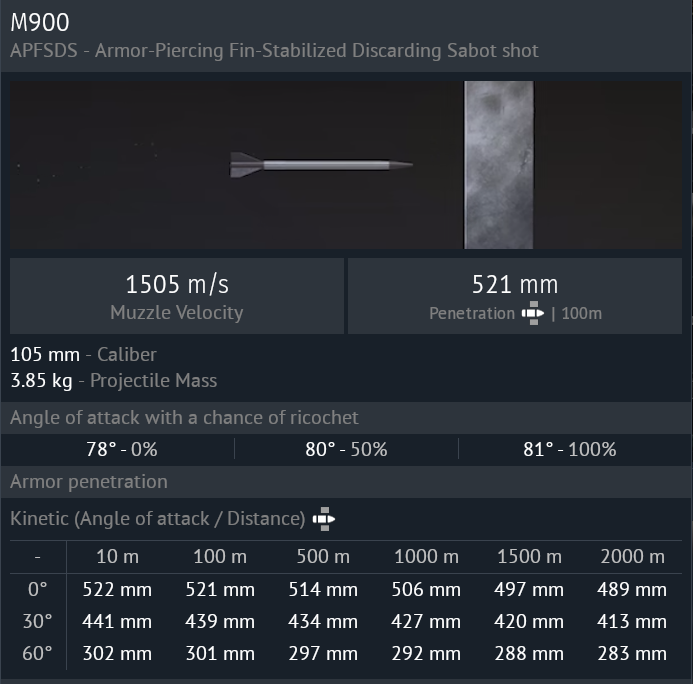Image resolution: width=693 pixels, height=684 pixels.
Task: Click the grey armor plate in preview
Action: [x=498, y=165]
